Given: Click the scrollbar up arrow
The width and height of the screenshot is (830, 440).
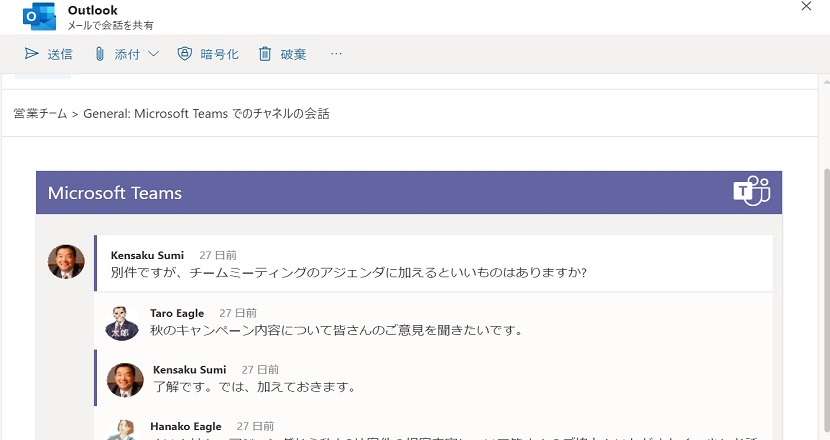Looking at the screenshot, I should pyautogui.click(x=826, y=82).
